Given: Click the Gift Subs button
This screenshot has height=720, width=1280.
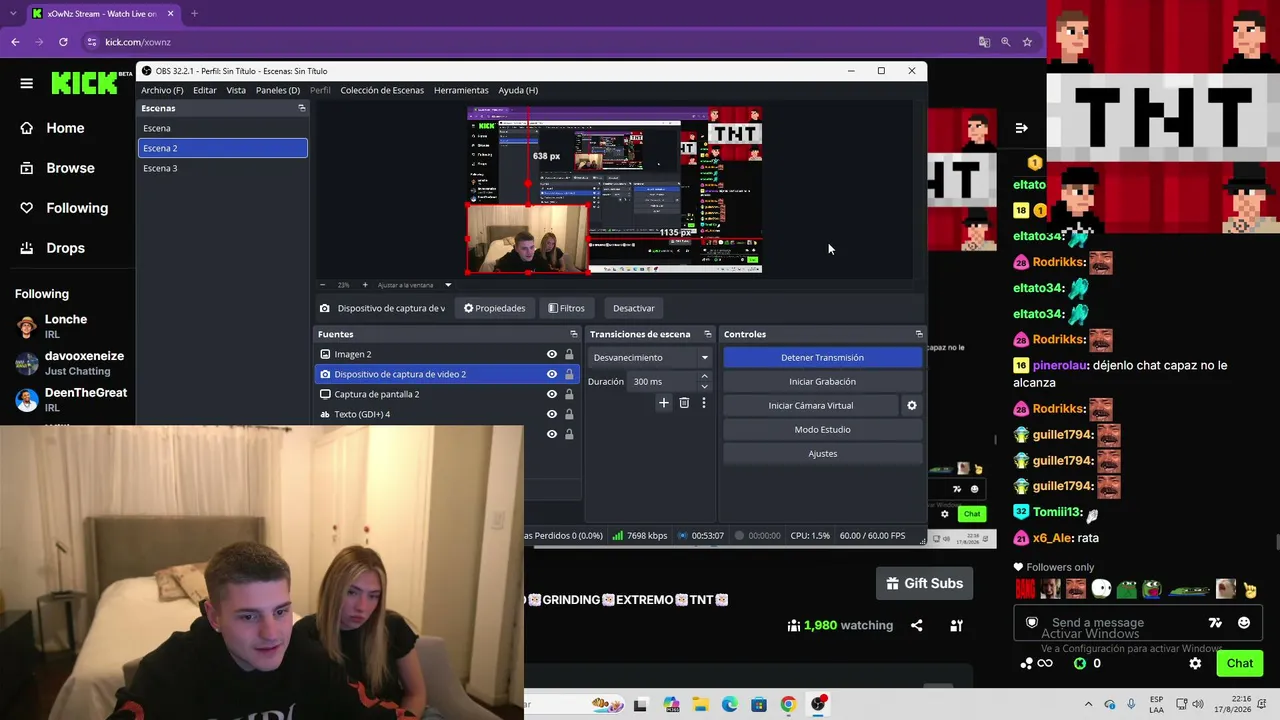Looking at the screenshot, I should pos(925,583).
